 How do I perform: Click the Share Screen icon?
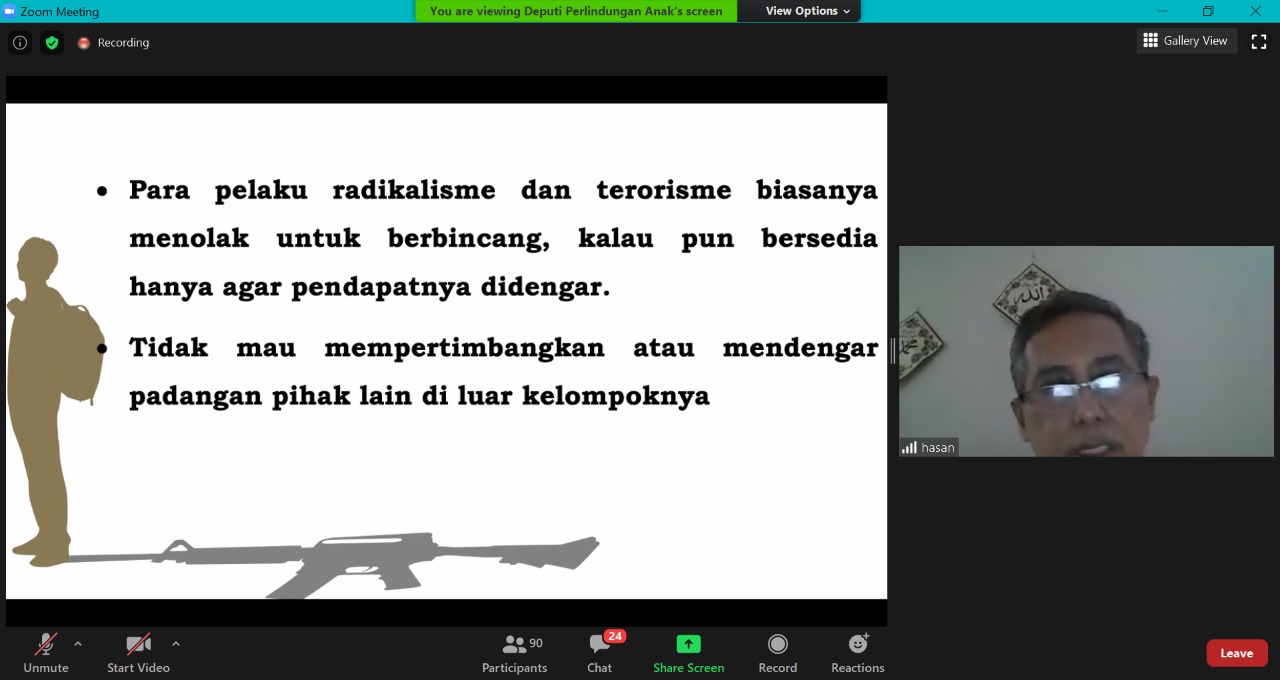pos(688,644)
